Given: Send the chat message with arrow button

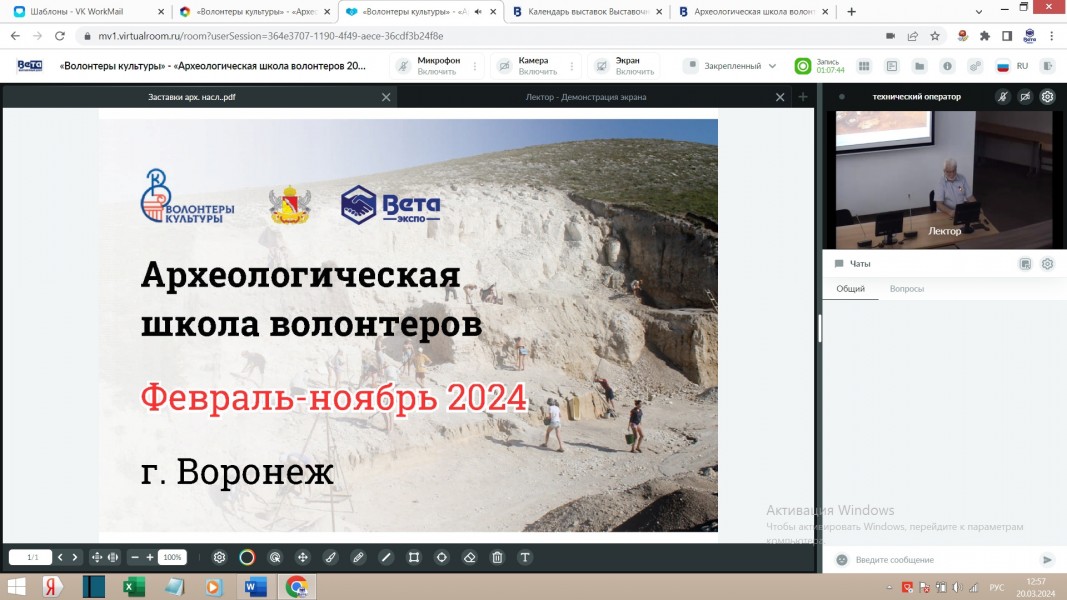Looking at the screenshot, I should click(1047, 560).
